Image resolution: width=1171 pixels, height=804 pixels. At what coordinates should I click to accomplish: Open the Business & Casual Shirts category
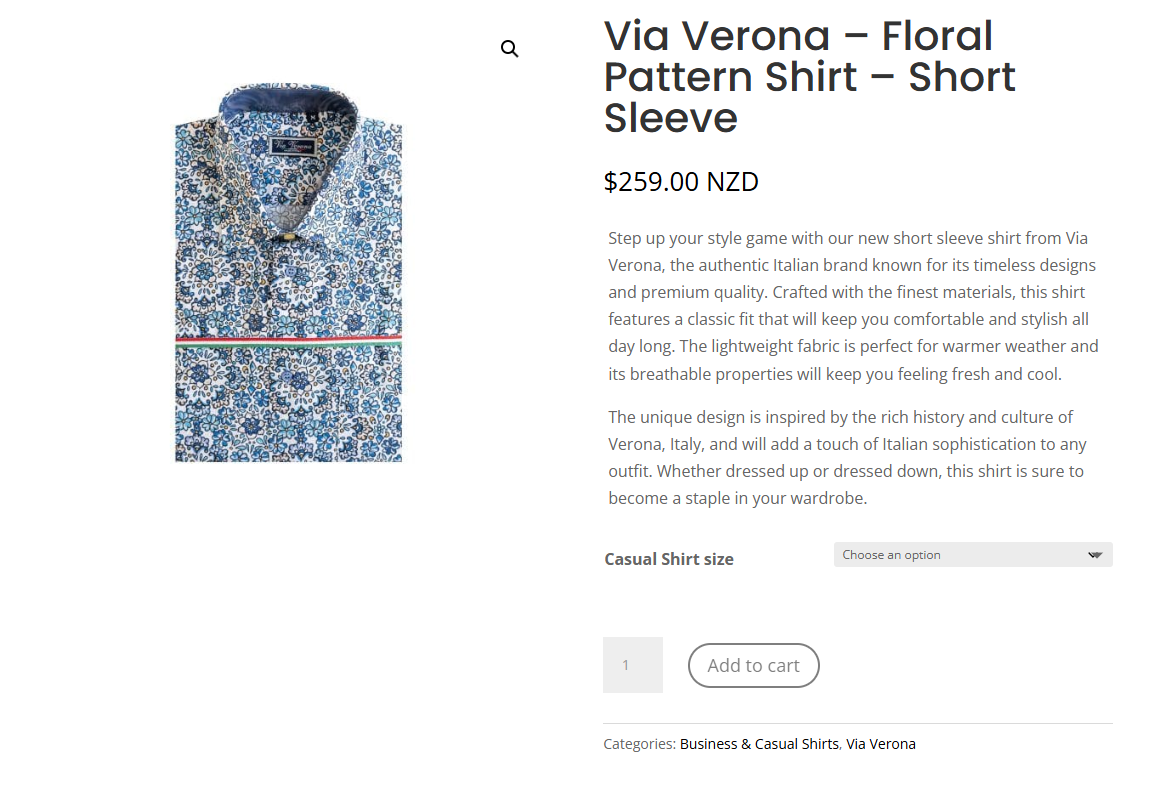tap(759, 744)
